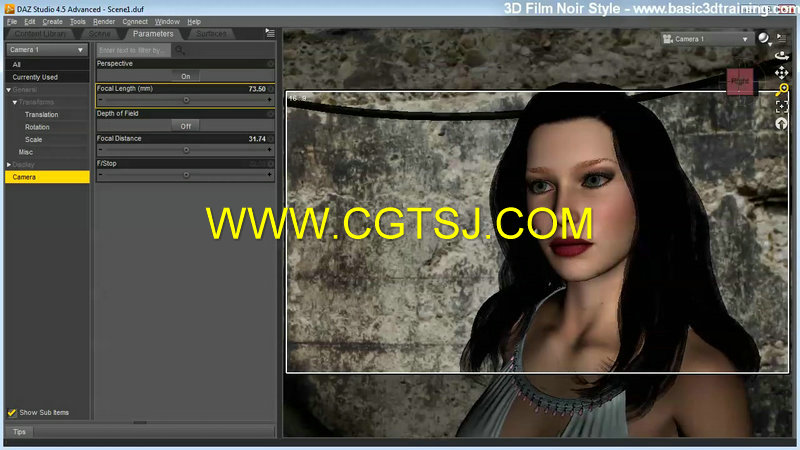Image resolution: width=800 pixels, height=450 pixels.
Task: Select Currently Used properties filter
Action: 47,77
